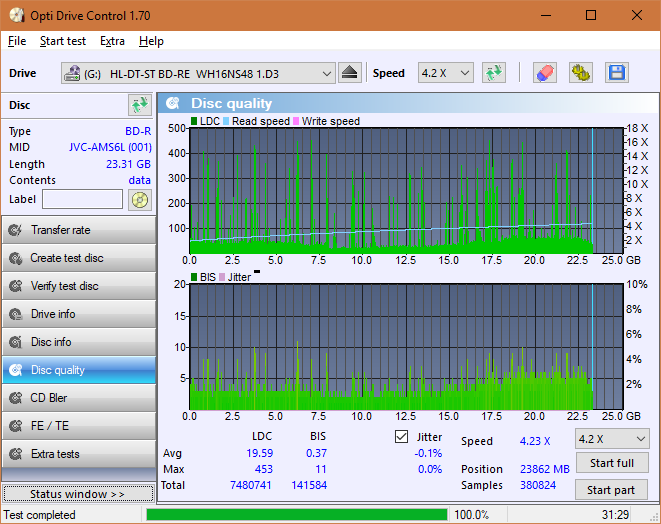This screenshot has height=524, width=661.
Task: Click the Opti Drive Control app icon in the title bar
Action: point(17,16)
